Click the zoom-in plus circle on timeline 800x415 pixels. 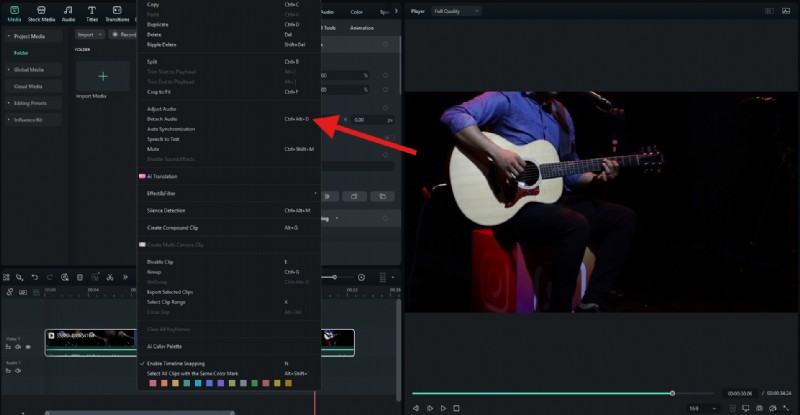click(361, 277)
